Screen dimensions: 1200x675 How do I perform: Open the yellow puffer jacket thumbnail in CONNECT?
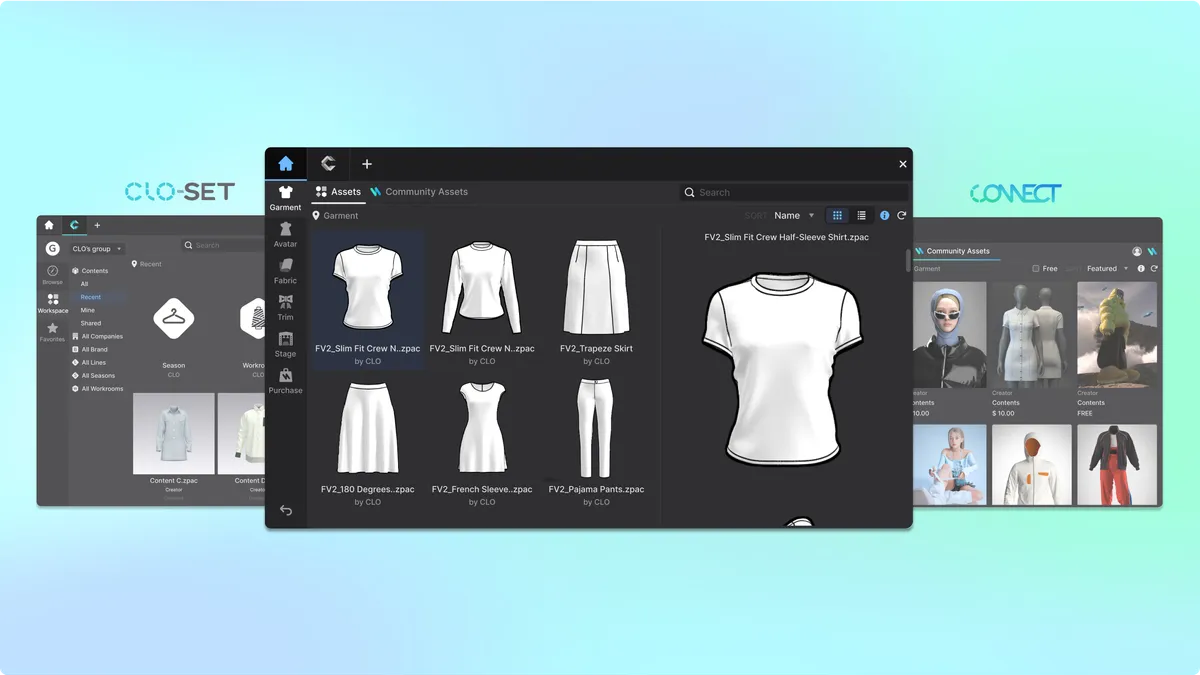tap(1117, 334)
